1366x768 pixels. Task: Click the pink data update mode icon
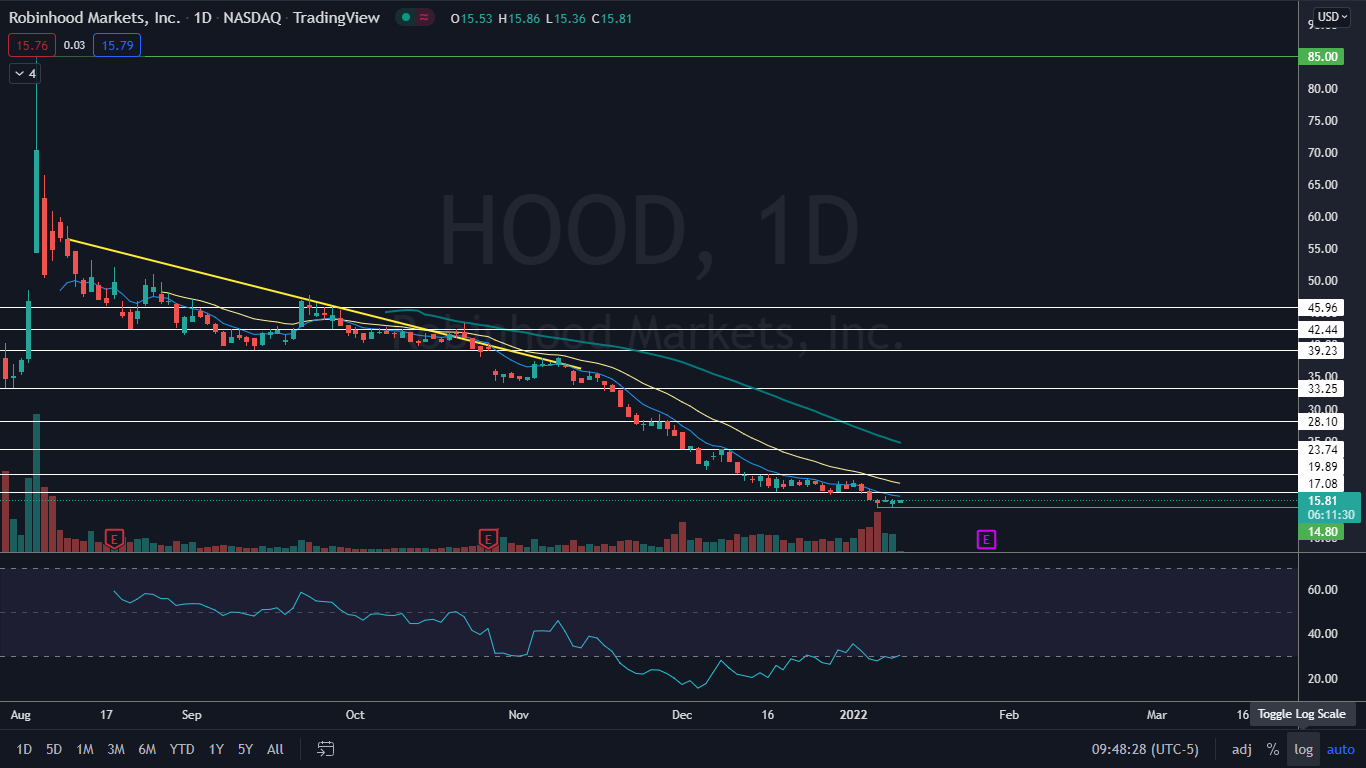[x=424, y=18]
